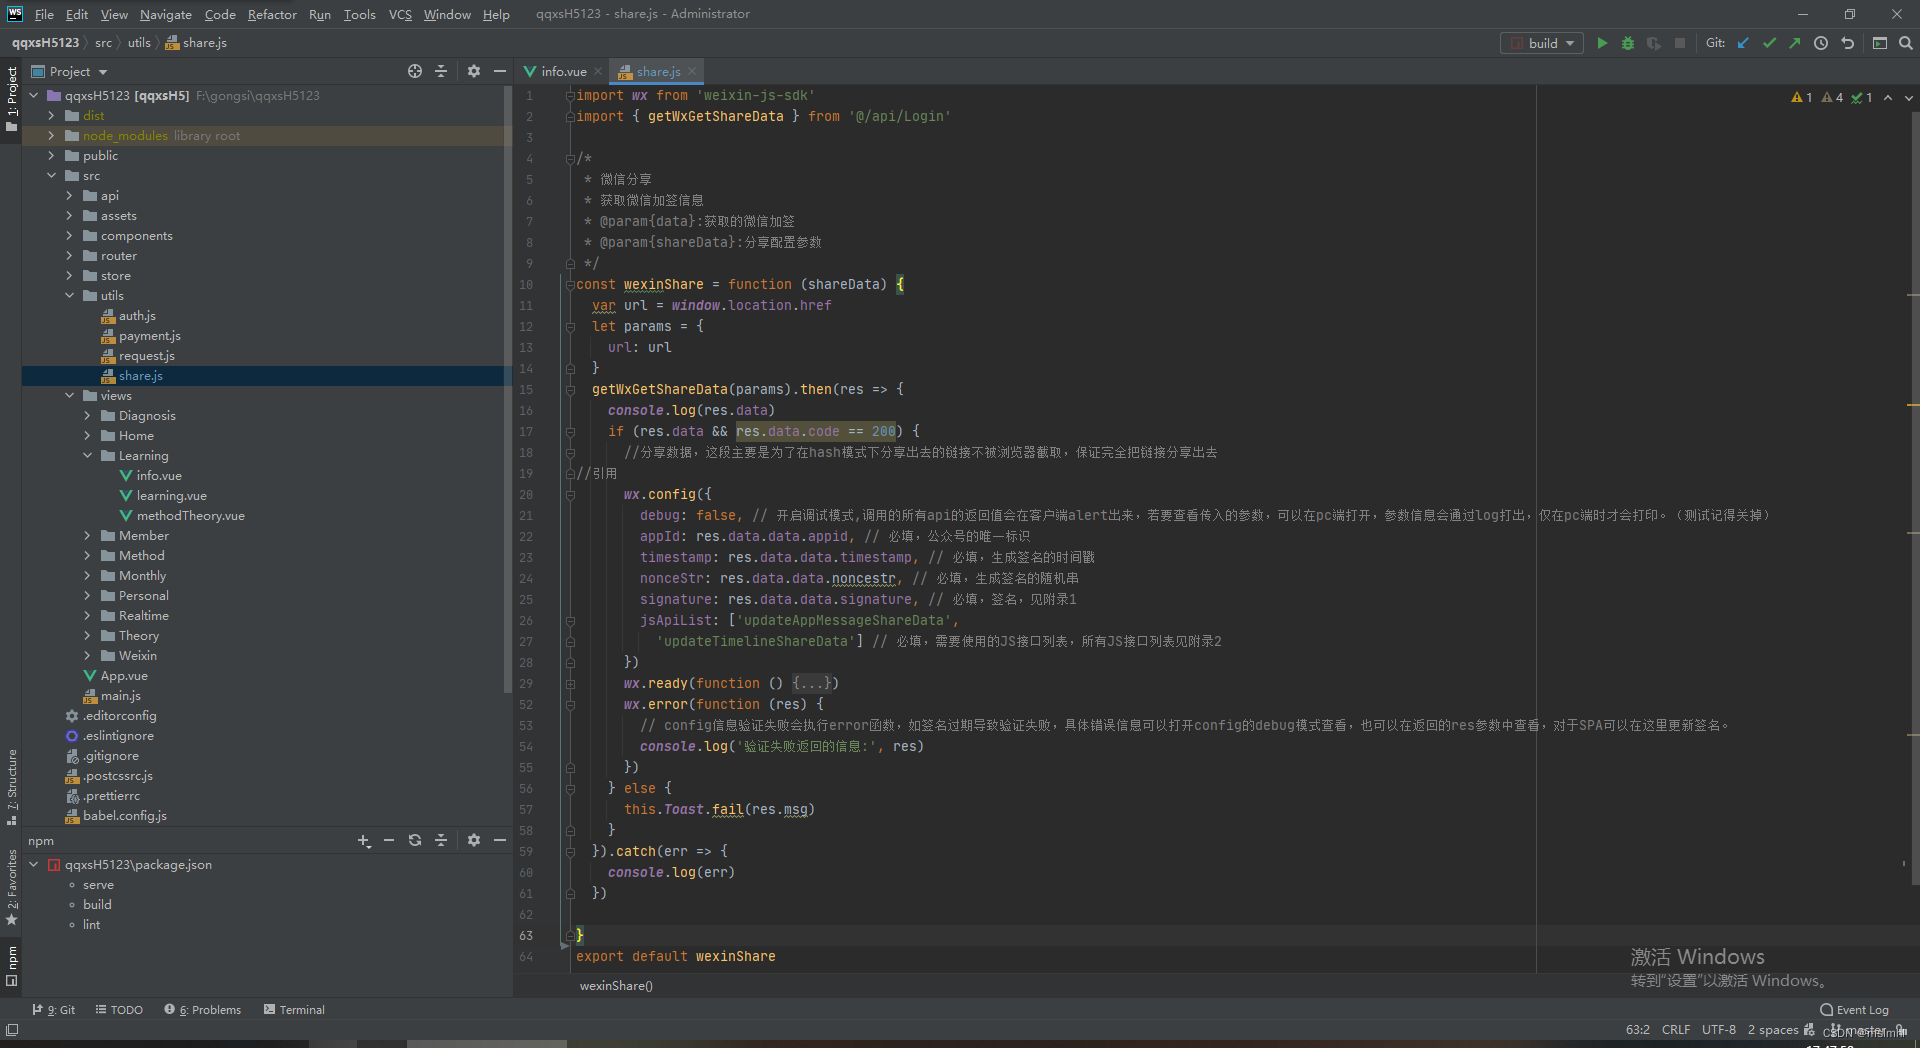Toggle tool window quick access icon bottom-left

[x=12, y=1030]
